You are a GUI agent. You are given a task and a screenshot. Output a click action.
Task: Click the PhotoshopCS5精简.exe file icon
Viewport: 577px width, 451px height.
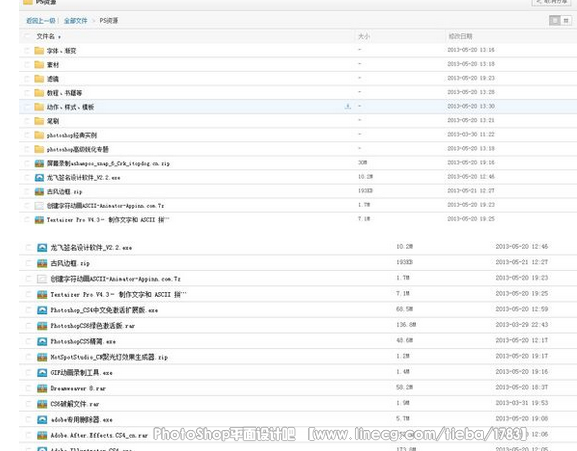coord(42,341)
